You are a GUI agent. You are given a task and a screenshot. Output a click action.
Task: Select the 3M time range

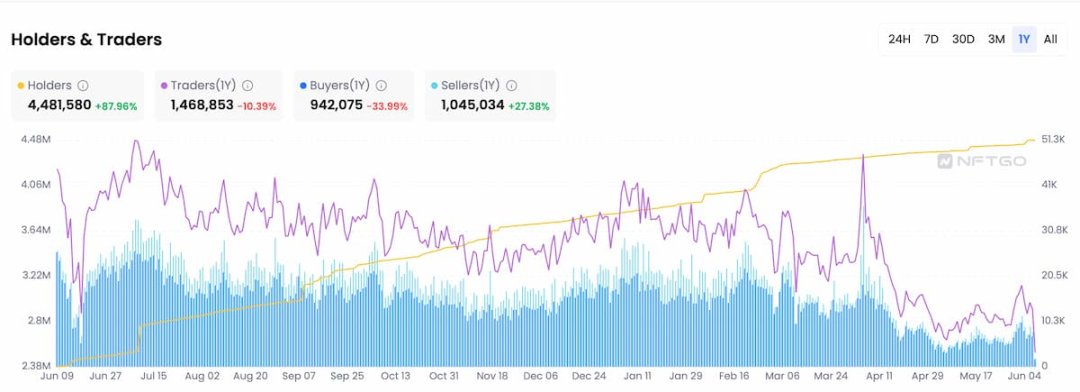[x=996, y=39]
